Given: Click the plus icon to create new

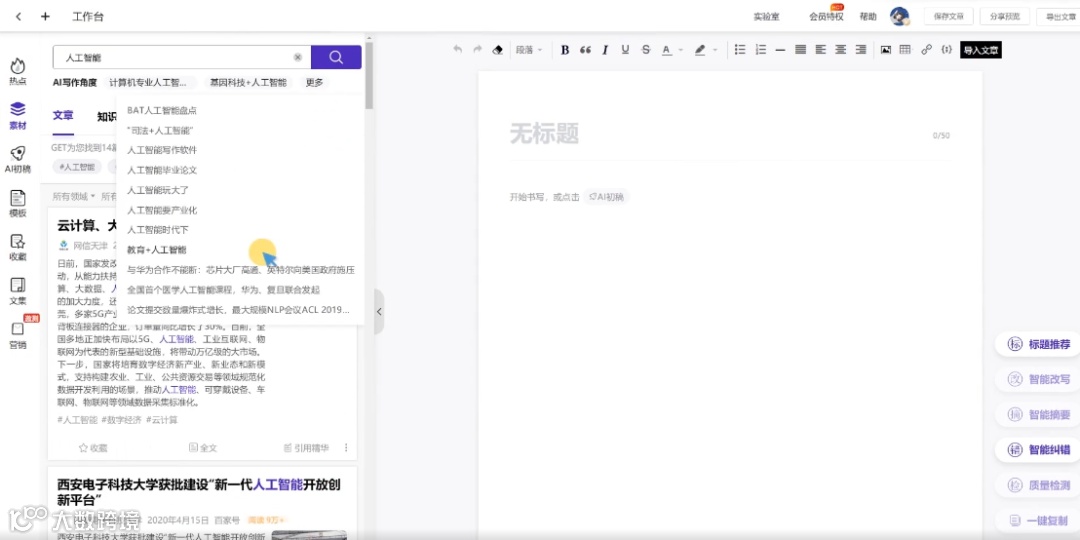Looking at the screenshot, I should tap(45, 17).
